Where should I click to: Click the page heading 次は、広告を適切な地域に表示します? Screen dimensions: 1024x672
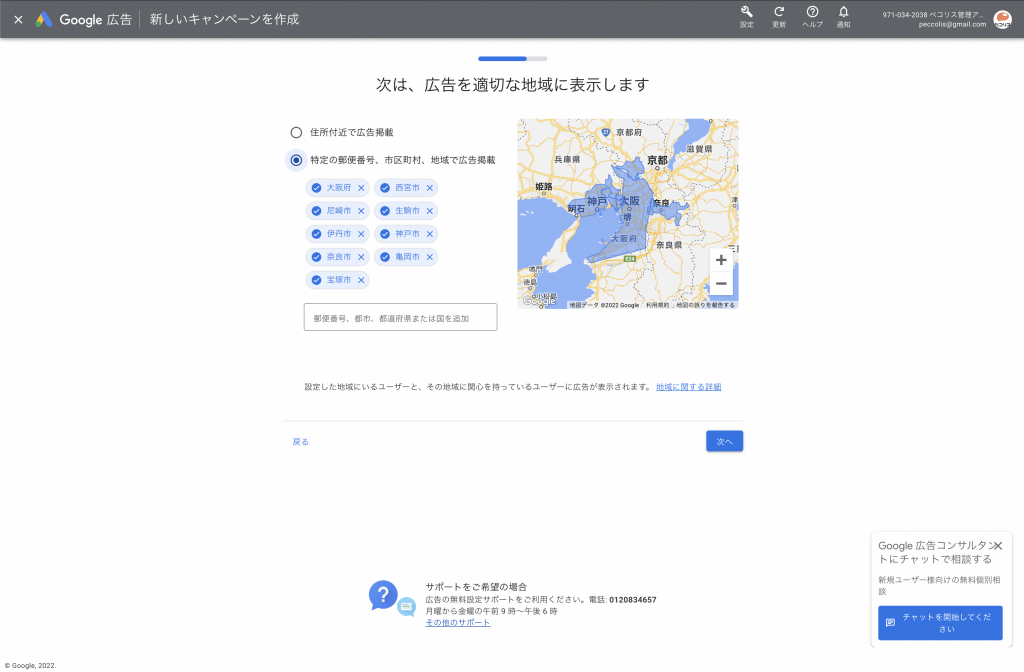tap(513, 85)
